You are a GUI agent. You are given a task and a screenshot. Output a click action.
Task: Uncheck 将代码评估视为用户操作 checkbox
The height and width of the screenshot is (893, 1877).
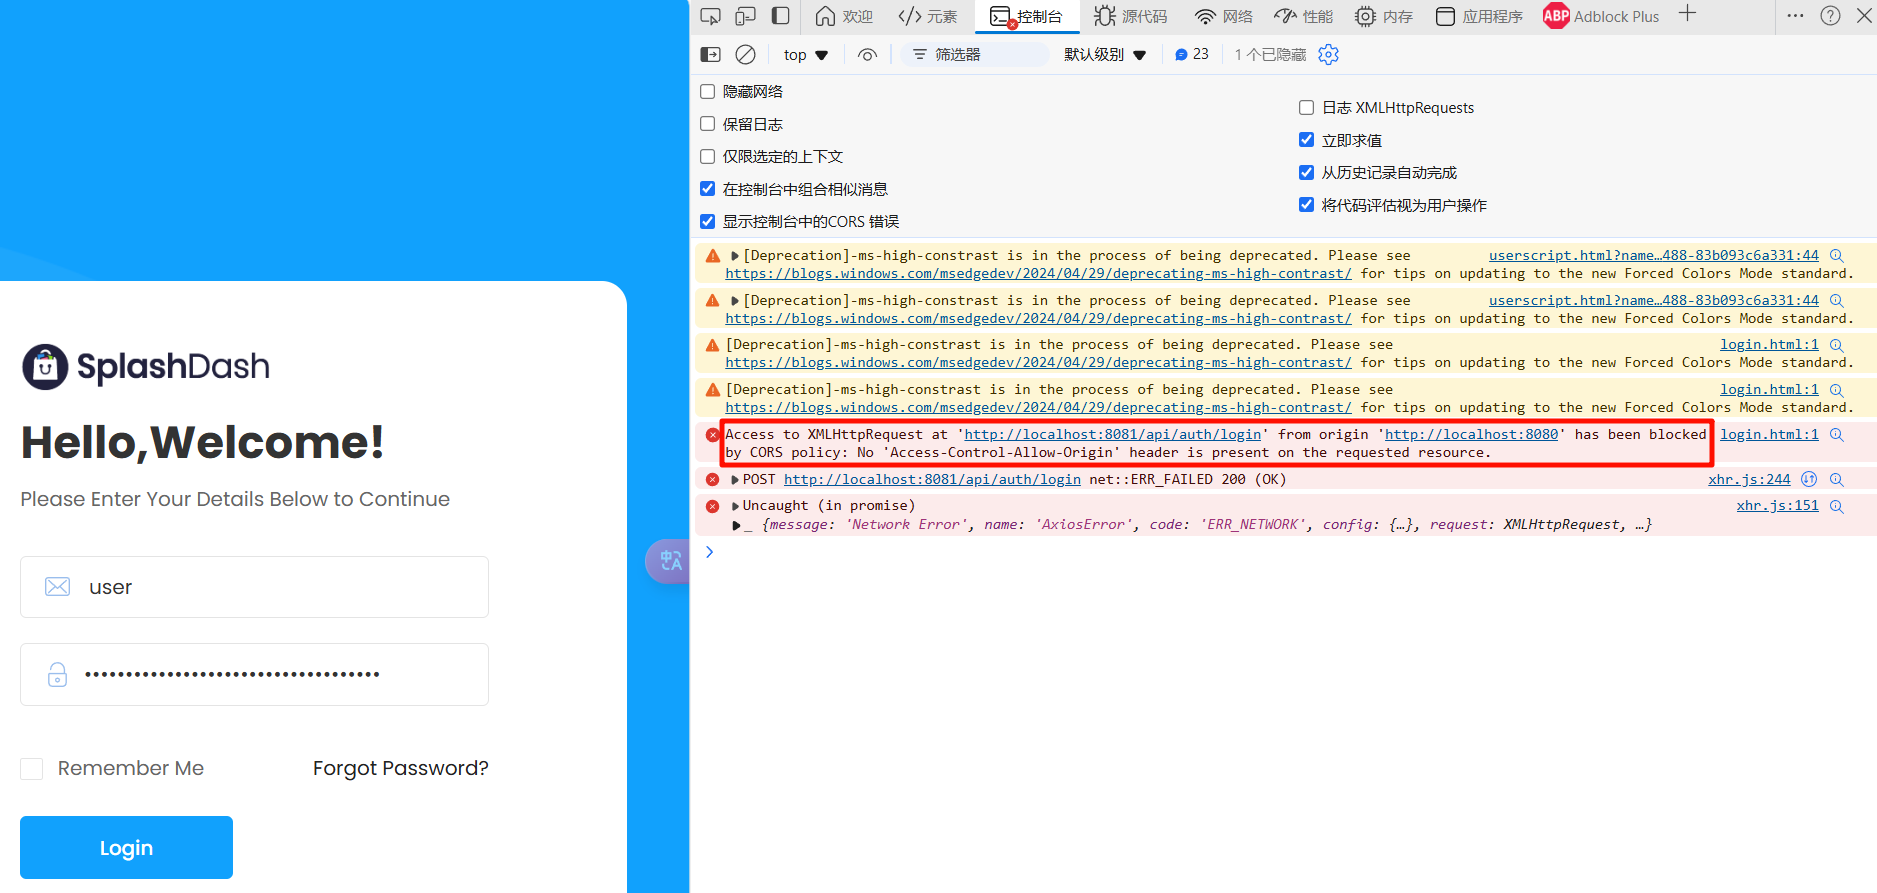tap(1306, 205)
